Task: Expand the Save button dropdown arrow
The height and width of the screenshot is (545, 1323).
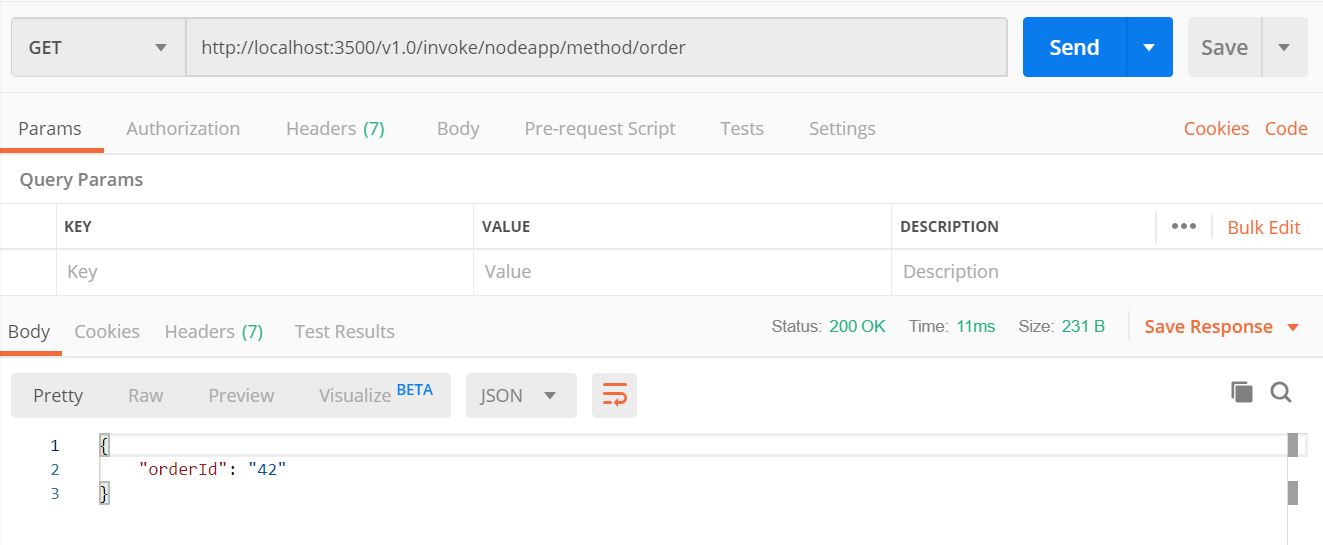Action: pyautogui.click(x=1284, y=48)
